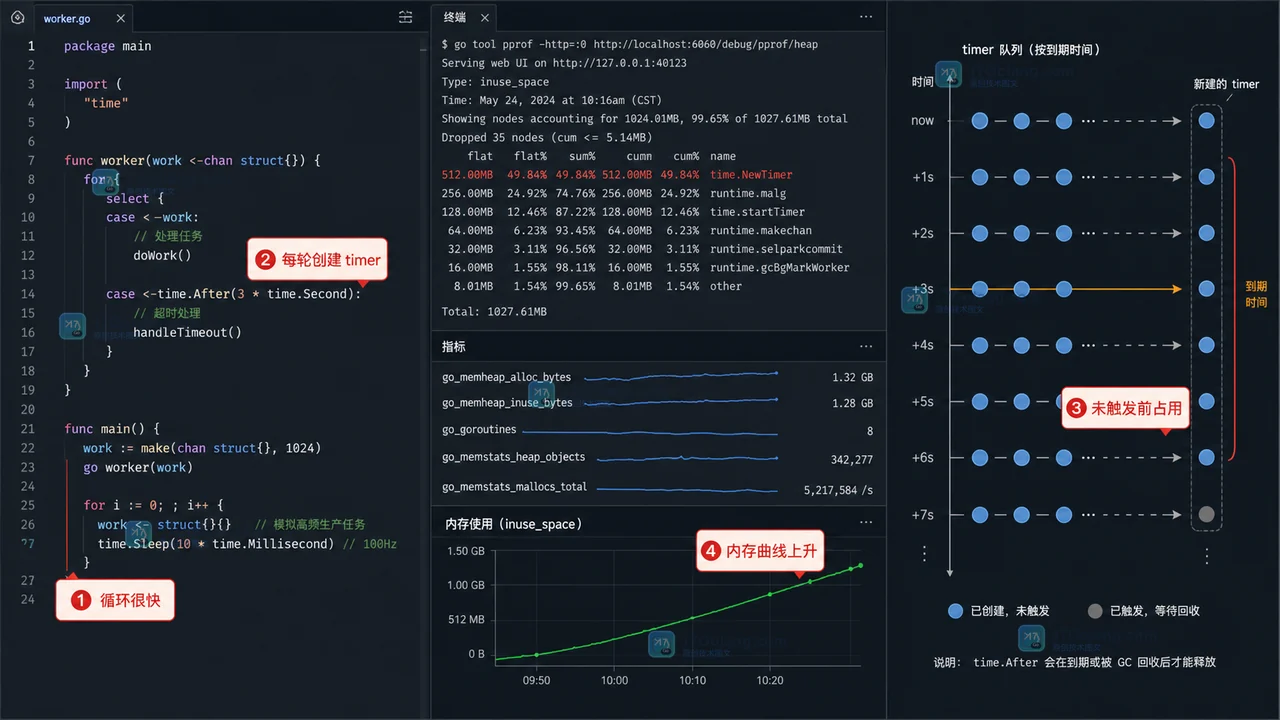This screenshot has width=1280, height=720.
Task: Click the 未触发前占用 annotation label
Action: tap(1125, 408)
